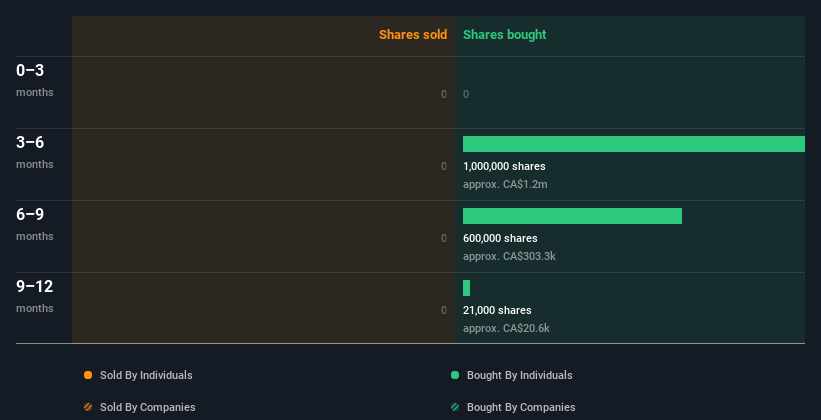Toggle the Bought By Individuals legend label
This screenshot has width=821, height=420.
(519, 375)
